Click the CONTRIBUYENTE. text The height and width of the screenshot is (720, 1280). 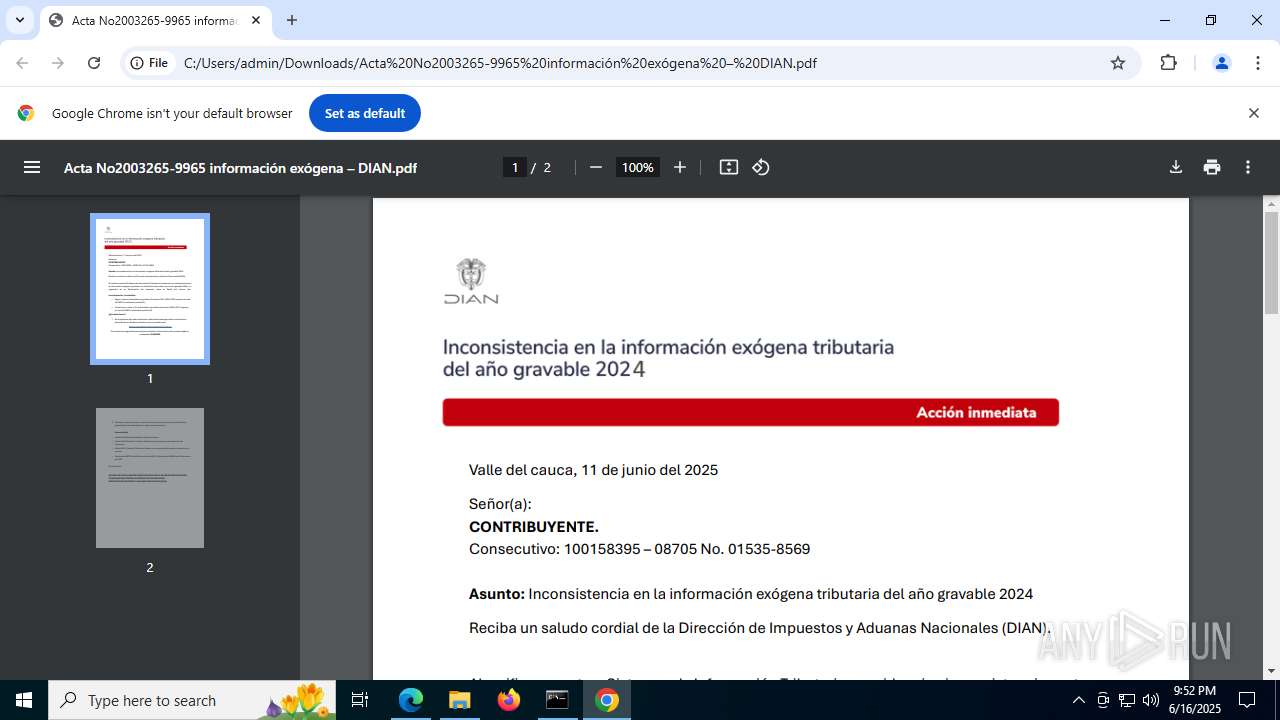[x=534, y=527]
